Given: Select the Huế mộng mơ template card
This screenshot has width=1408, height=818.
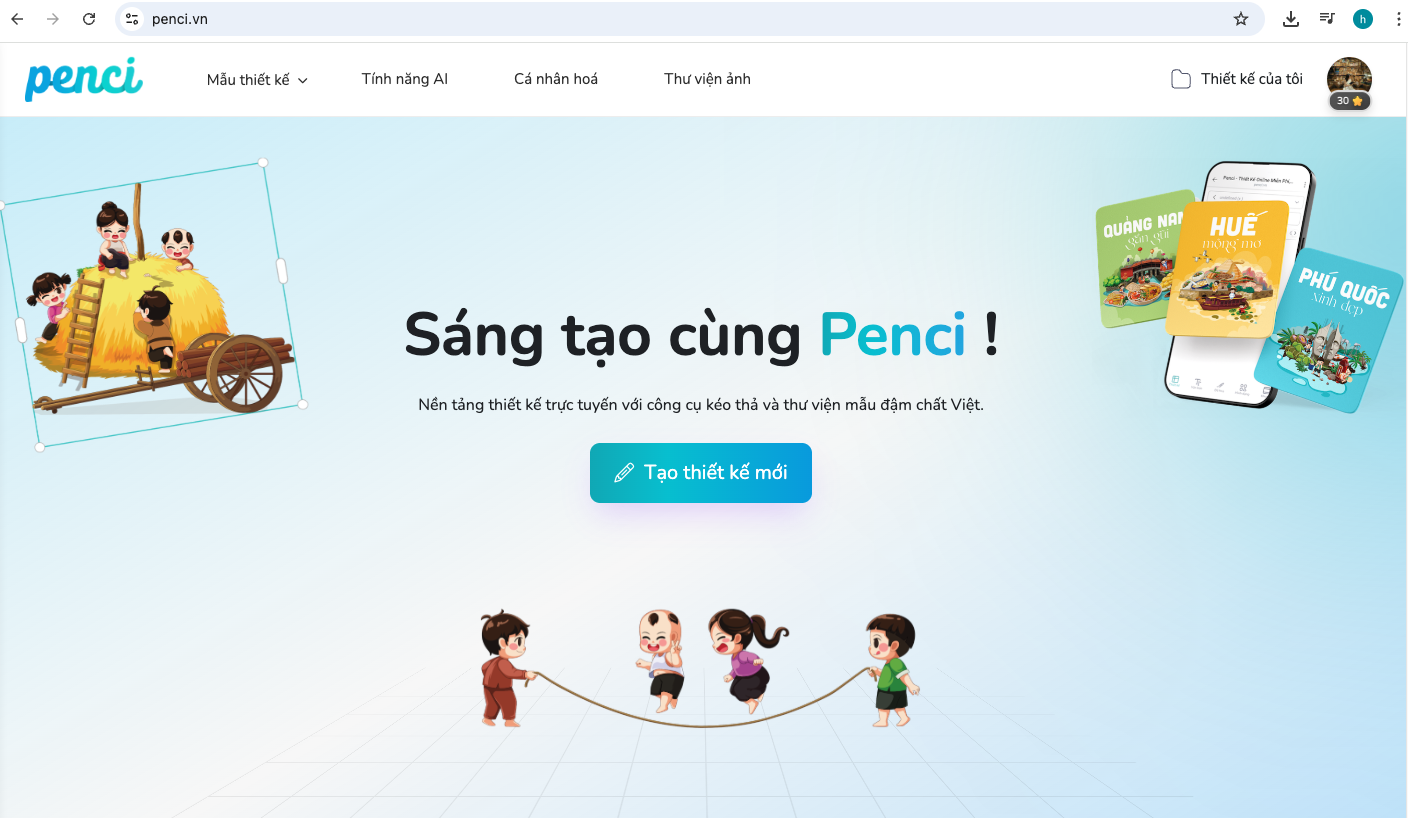Looking at the screenshot, I should 1226,268.
